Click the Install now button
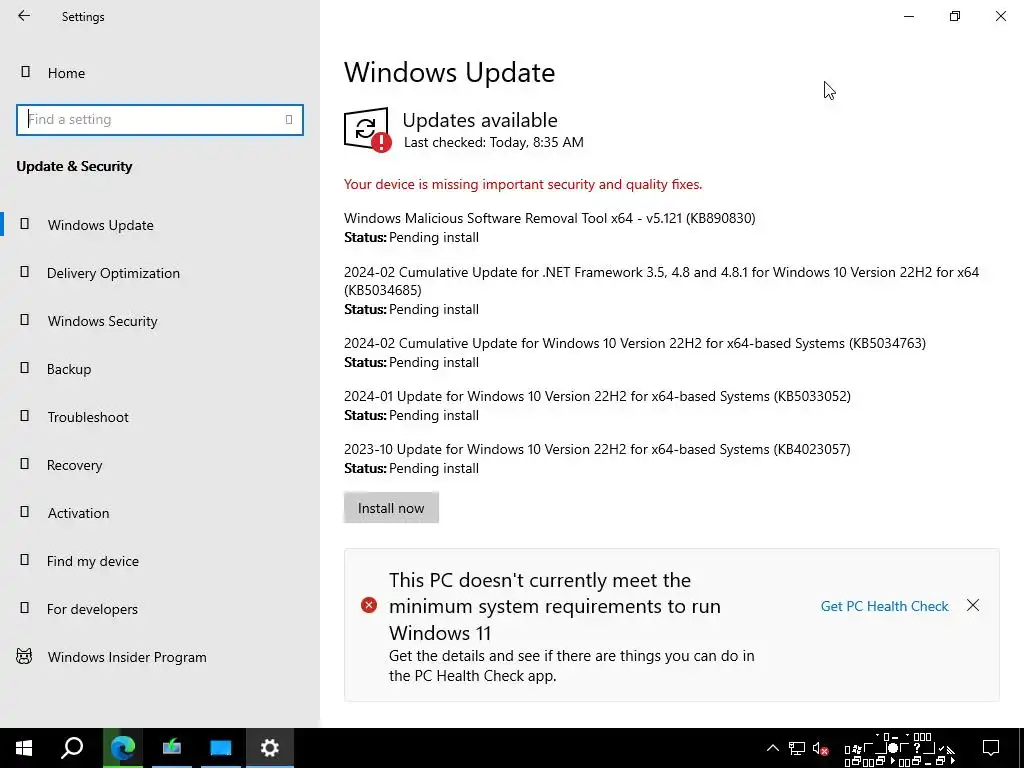 pyautogui.click(x=391, y=508)
